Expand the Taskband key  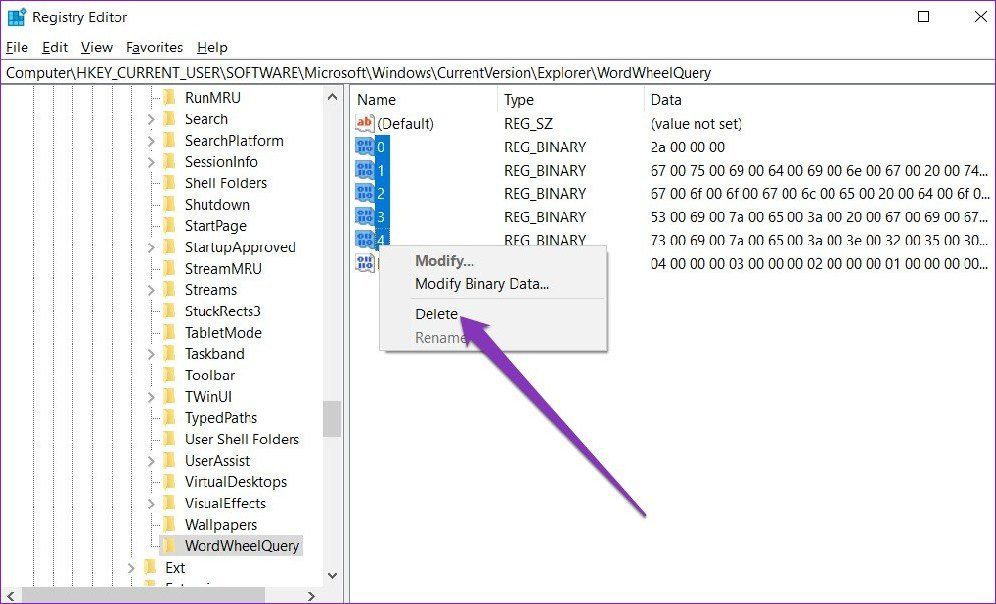(x=151, y=354)
